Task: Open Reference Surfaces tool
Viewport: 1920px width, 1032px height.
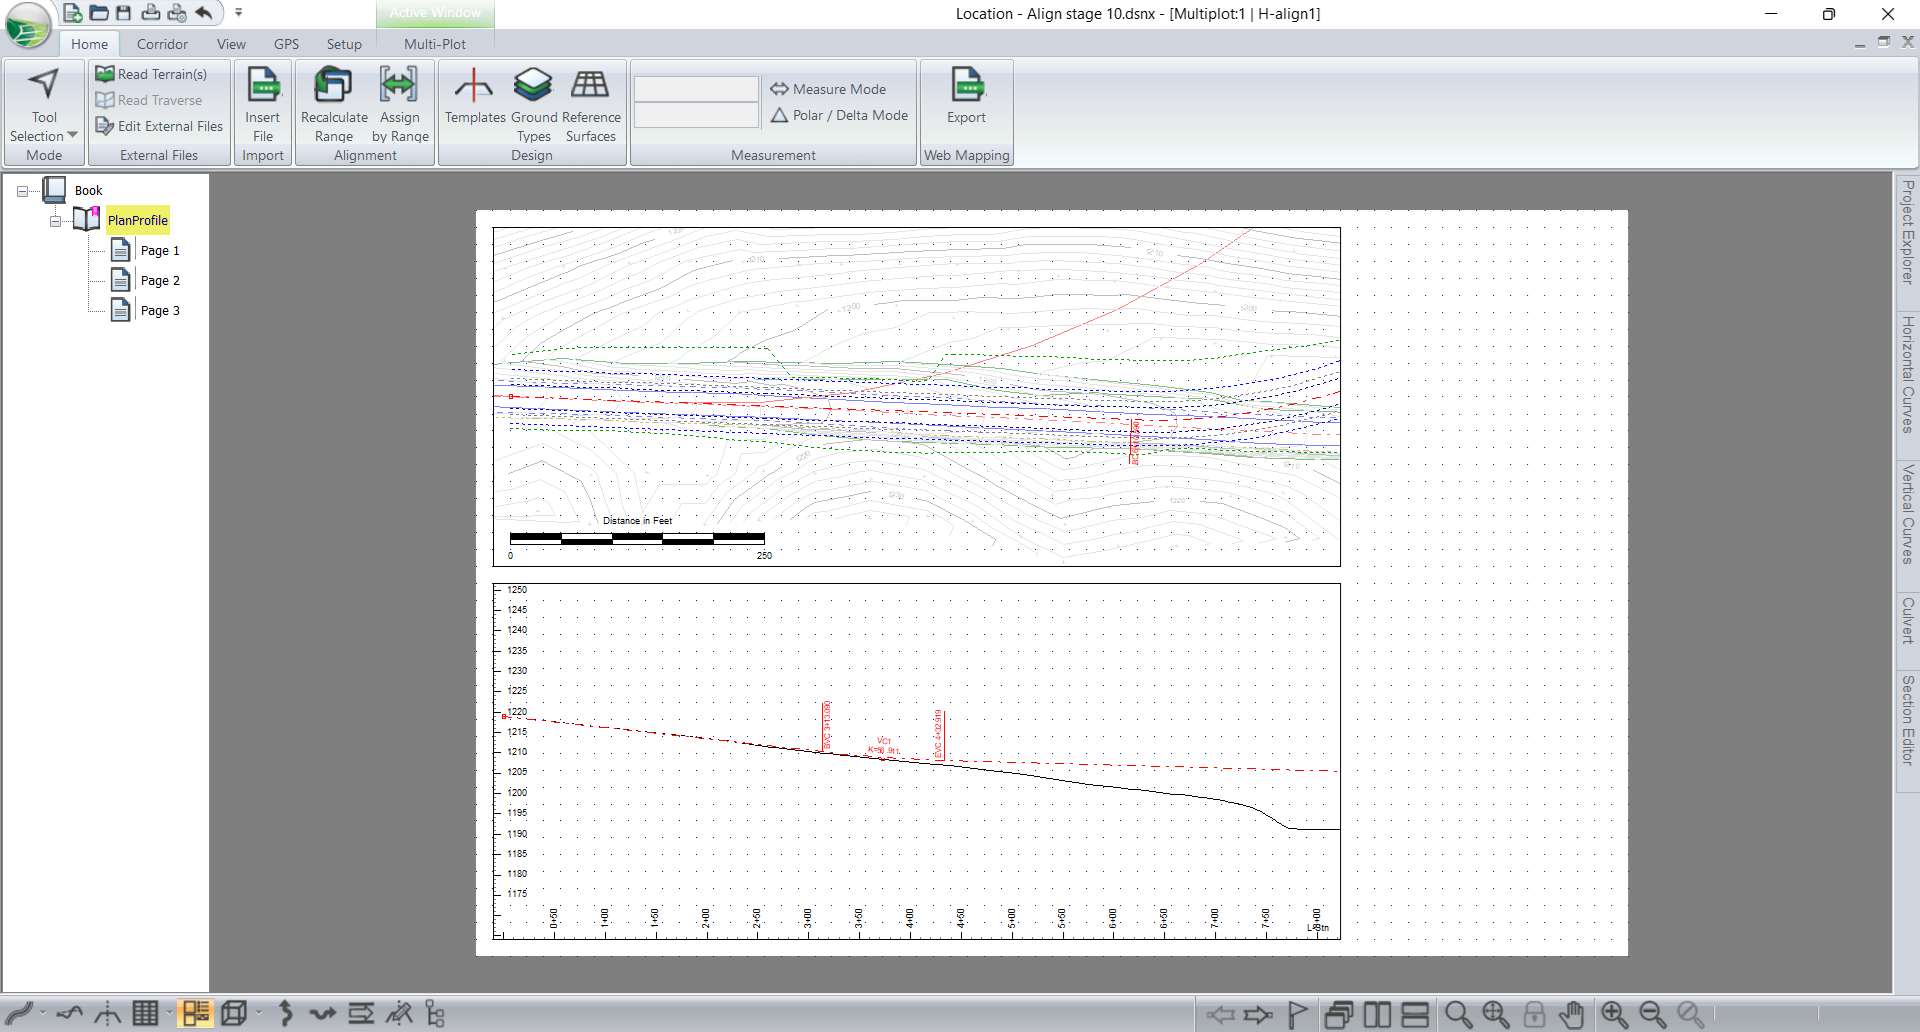Action: [591, 105]
